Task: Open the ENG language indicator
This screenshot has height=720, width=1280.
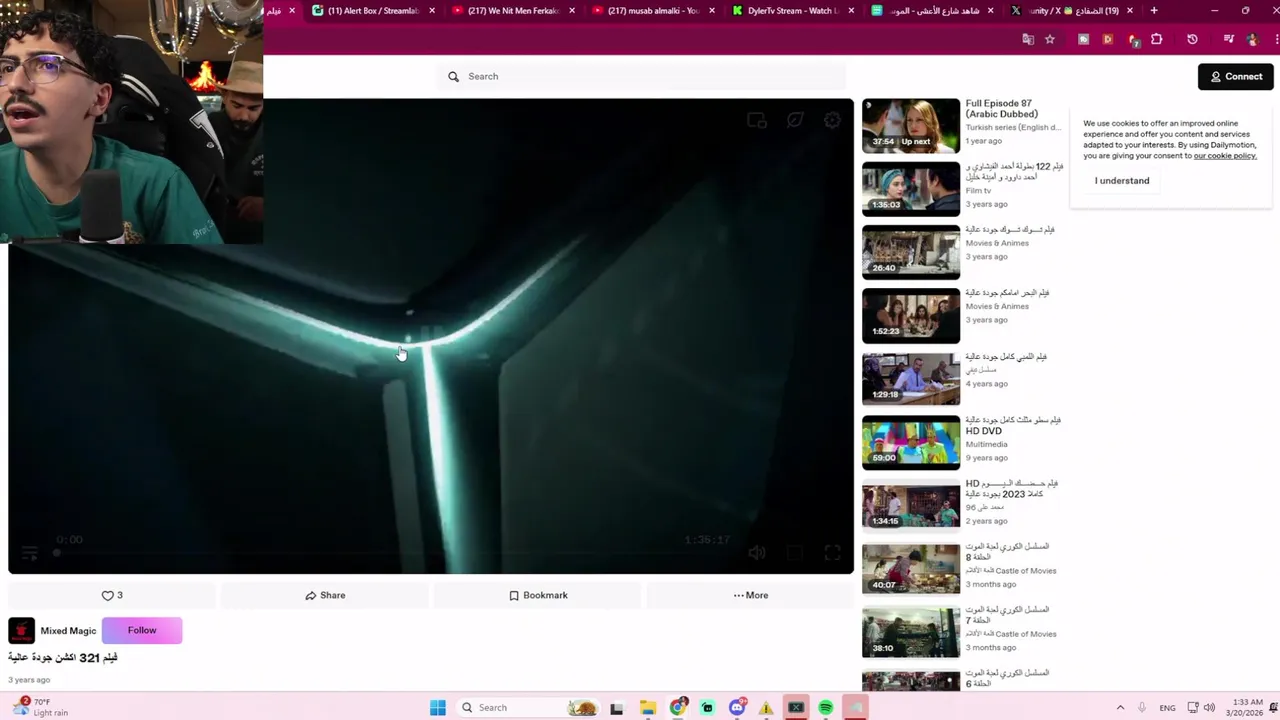Action: pos(1167,708)
